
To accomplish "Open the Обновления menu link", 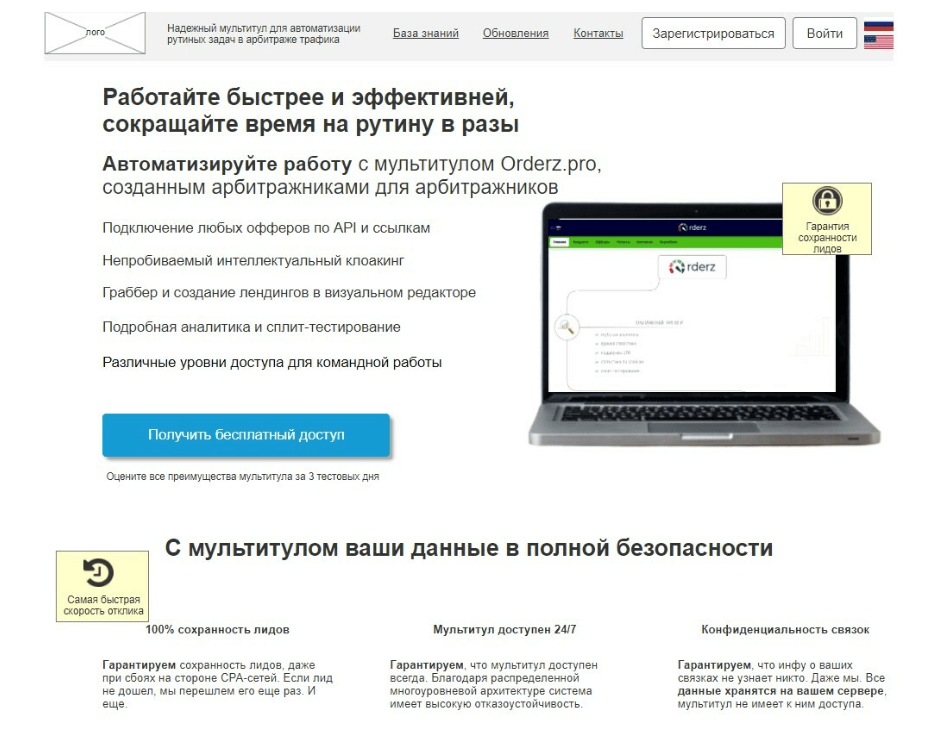I will click(x=516, y=34).
